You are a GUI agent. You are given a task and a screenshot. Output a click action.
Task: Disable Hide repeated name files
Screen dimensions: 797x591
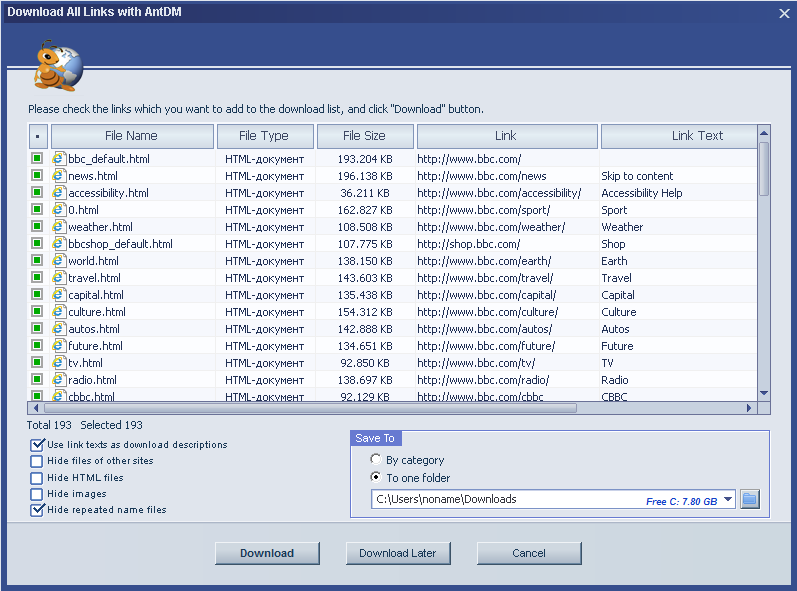pos(36,510)
